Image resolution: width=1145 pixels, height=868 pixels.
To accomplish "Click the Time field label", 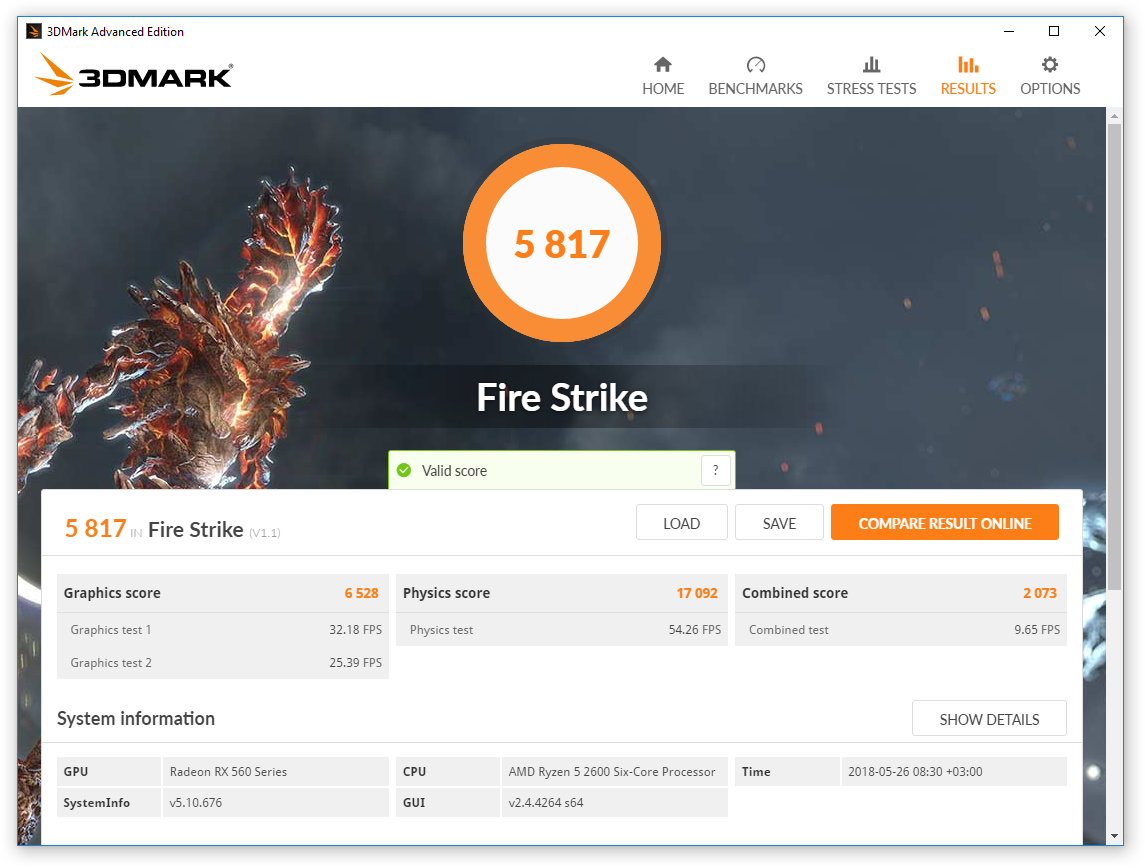I will [756, 772].
